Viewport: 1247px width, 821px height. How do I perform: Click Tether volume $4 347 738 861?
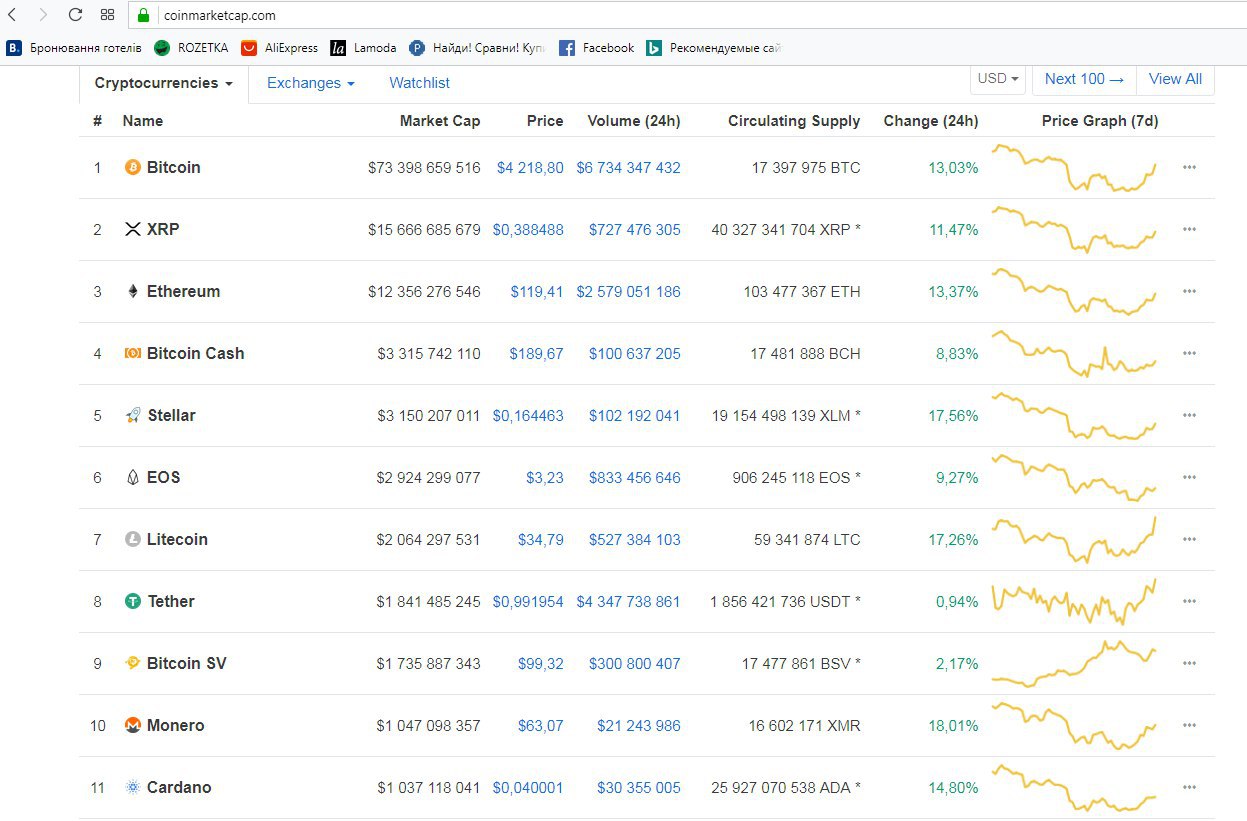coord(628,601)
